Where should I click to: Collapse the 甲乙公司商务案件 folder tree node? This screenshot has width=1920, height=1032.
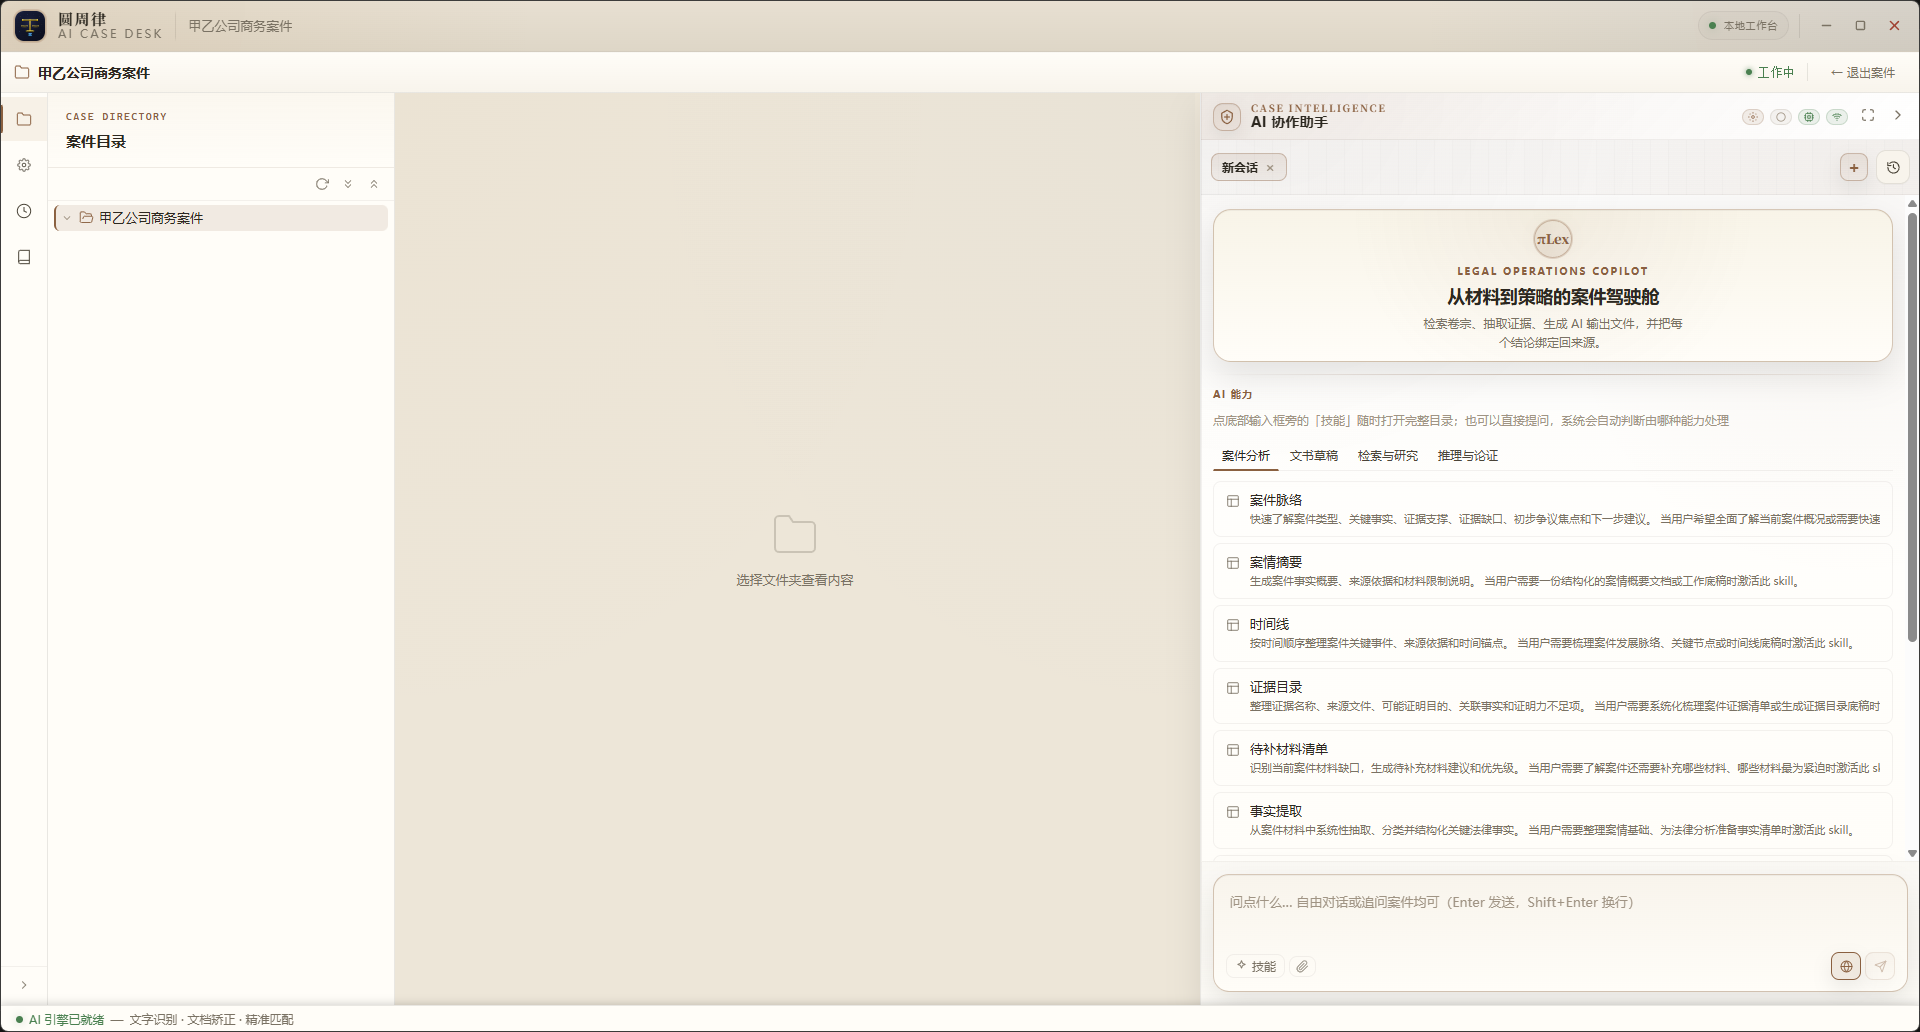point(67,218)
